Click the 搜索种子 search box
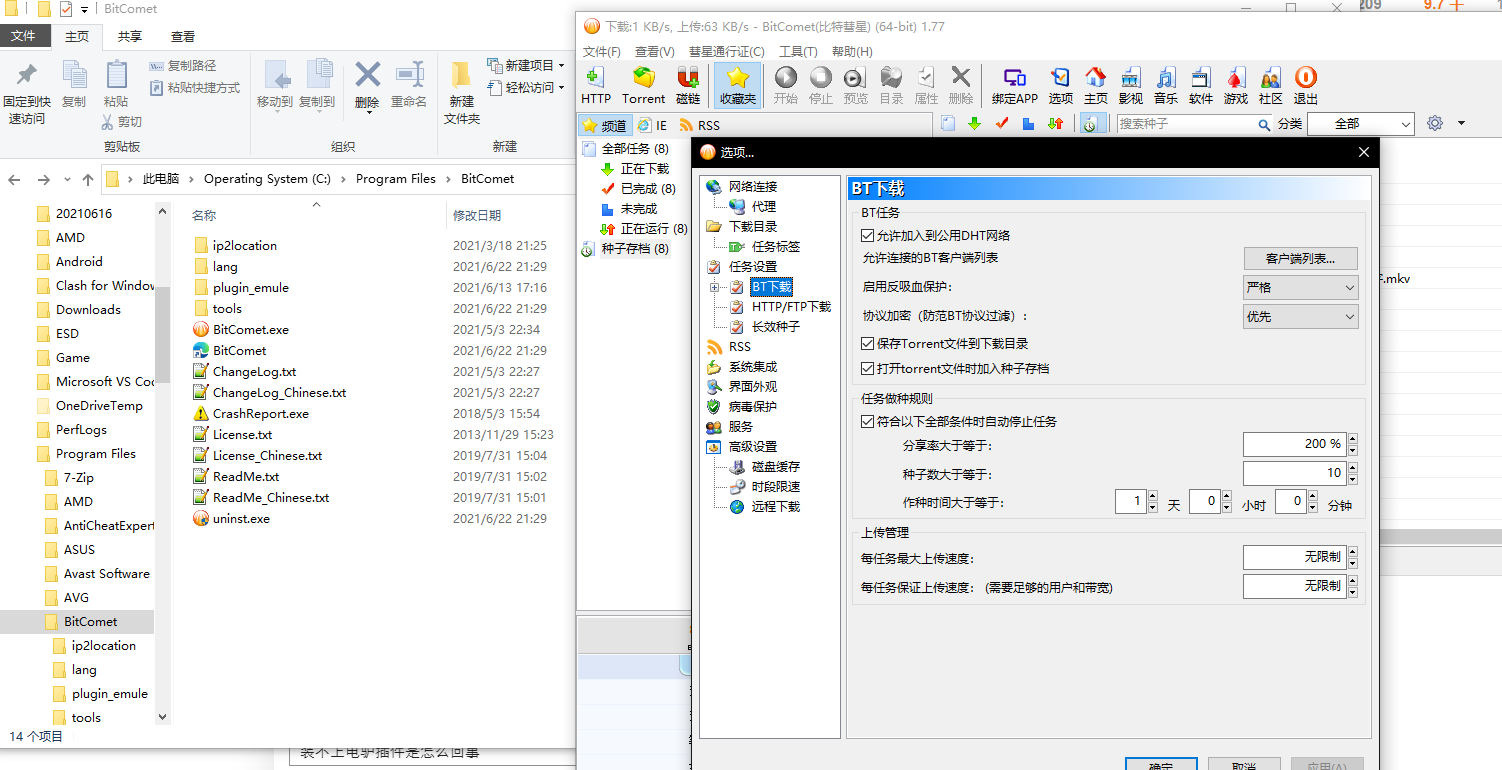 1185,124
